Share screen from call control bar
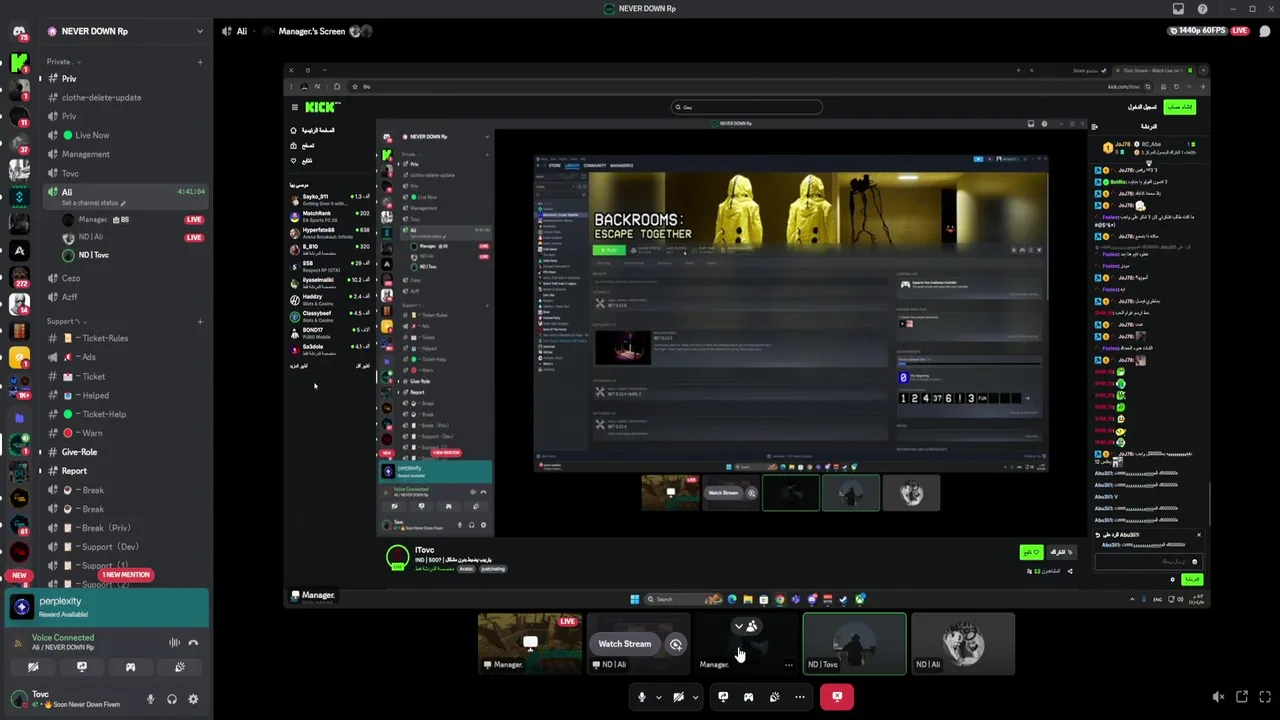The height and width of the screenshot is (720, 1280). 723,697
